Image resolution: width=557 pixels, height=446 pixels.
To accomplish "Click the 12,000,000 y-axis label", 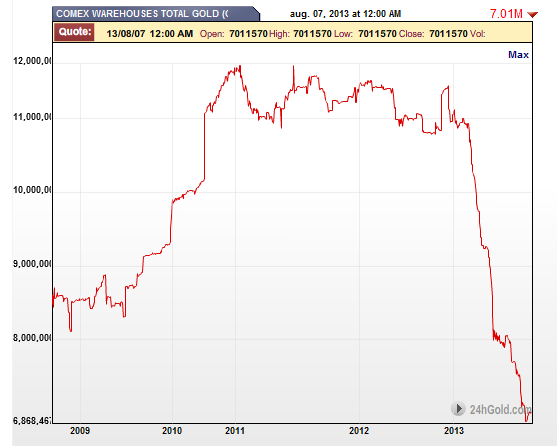I will 33,61.
